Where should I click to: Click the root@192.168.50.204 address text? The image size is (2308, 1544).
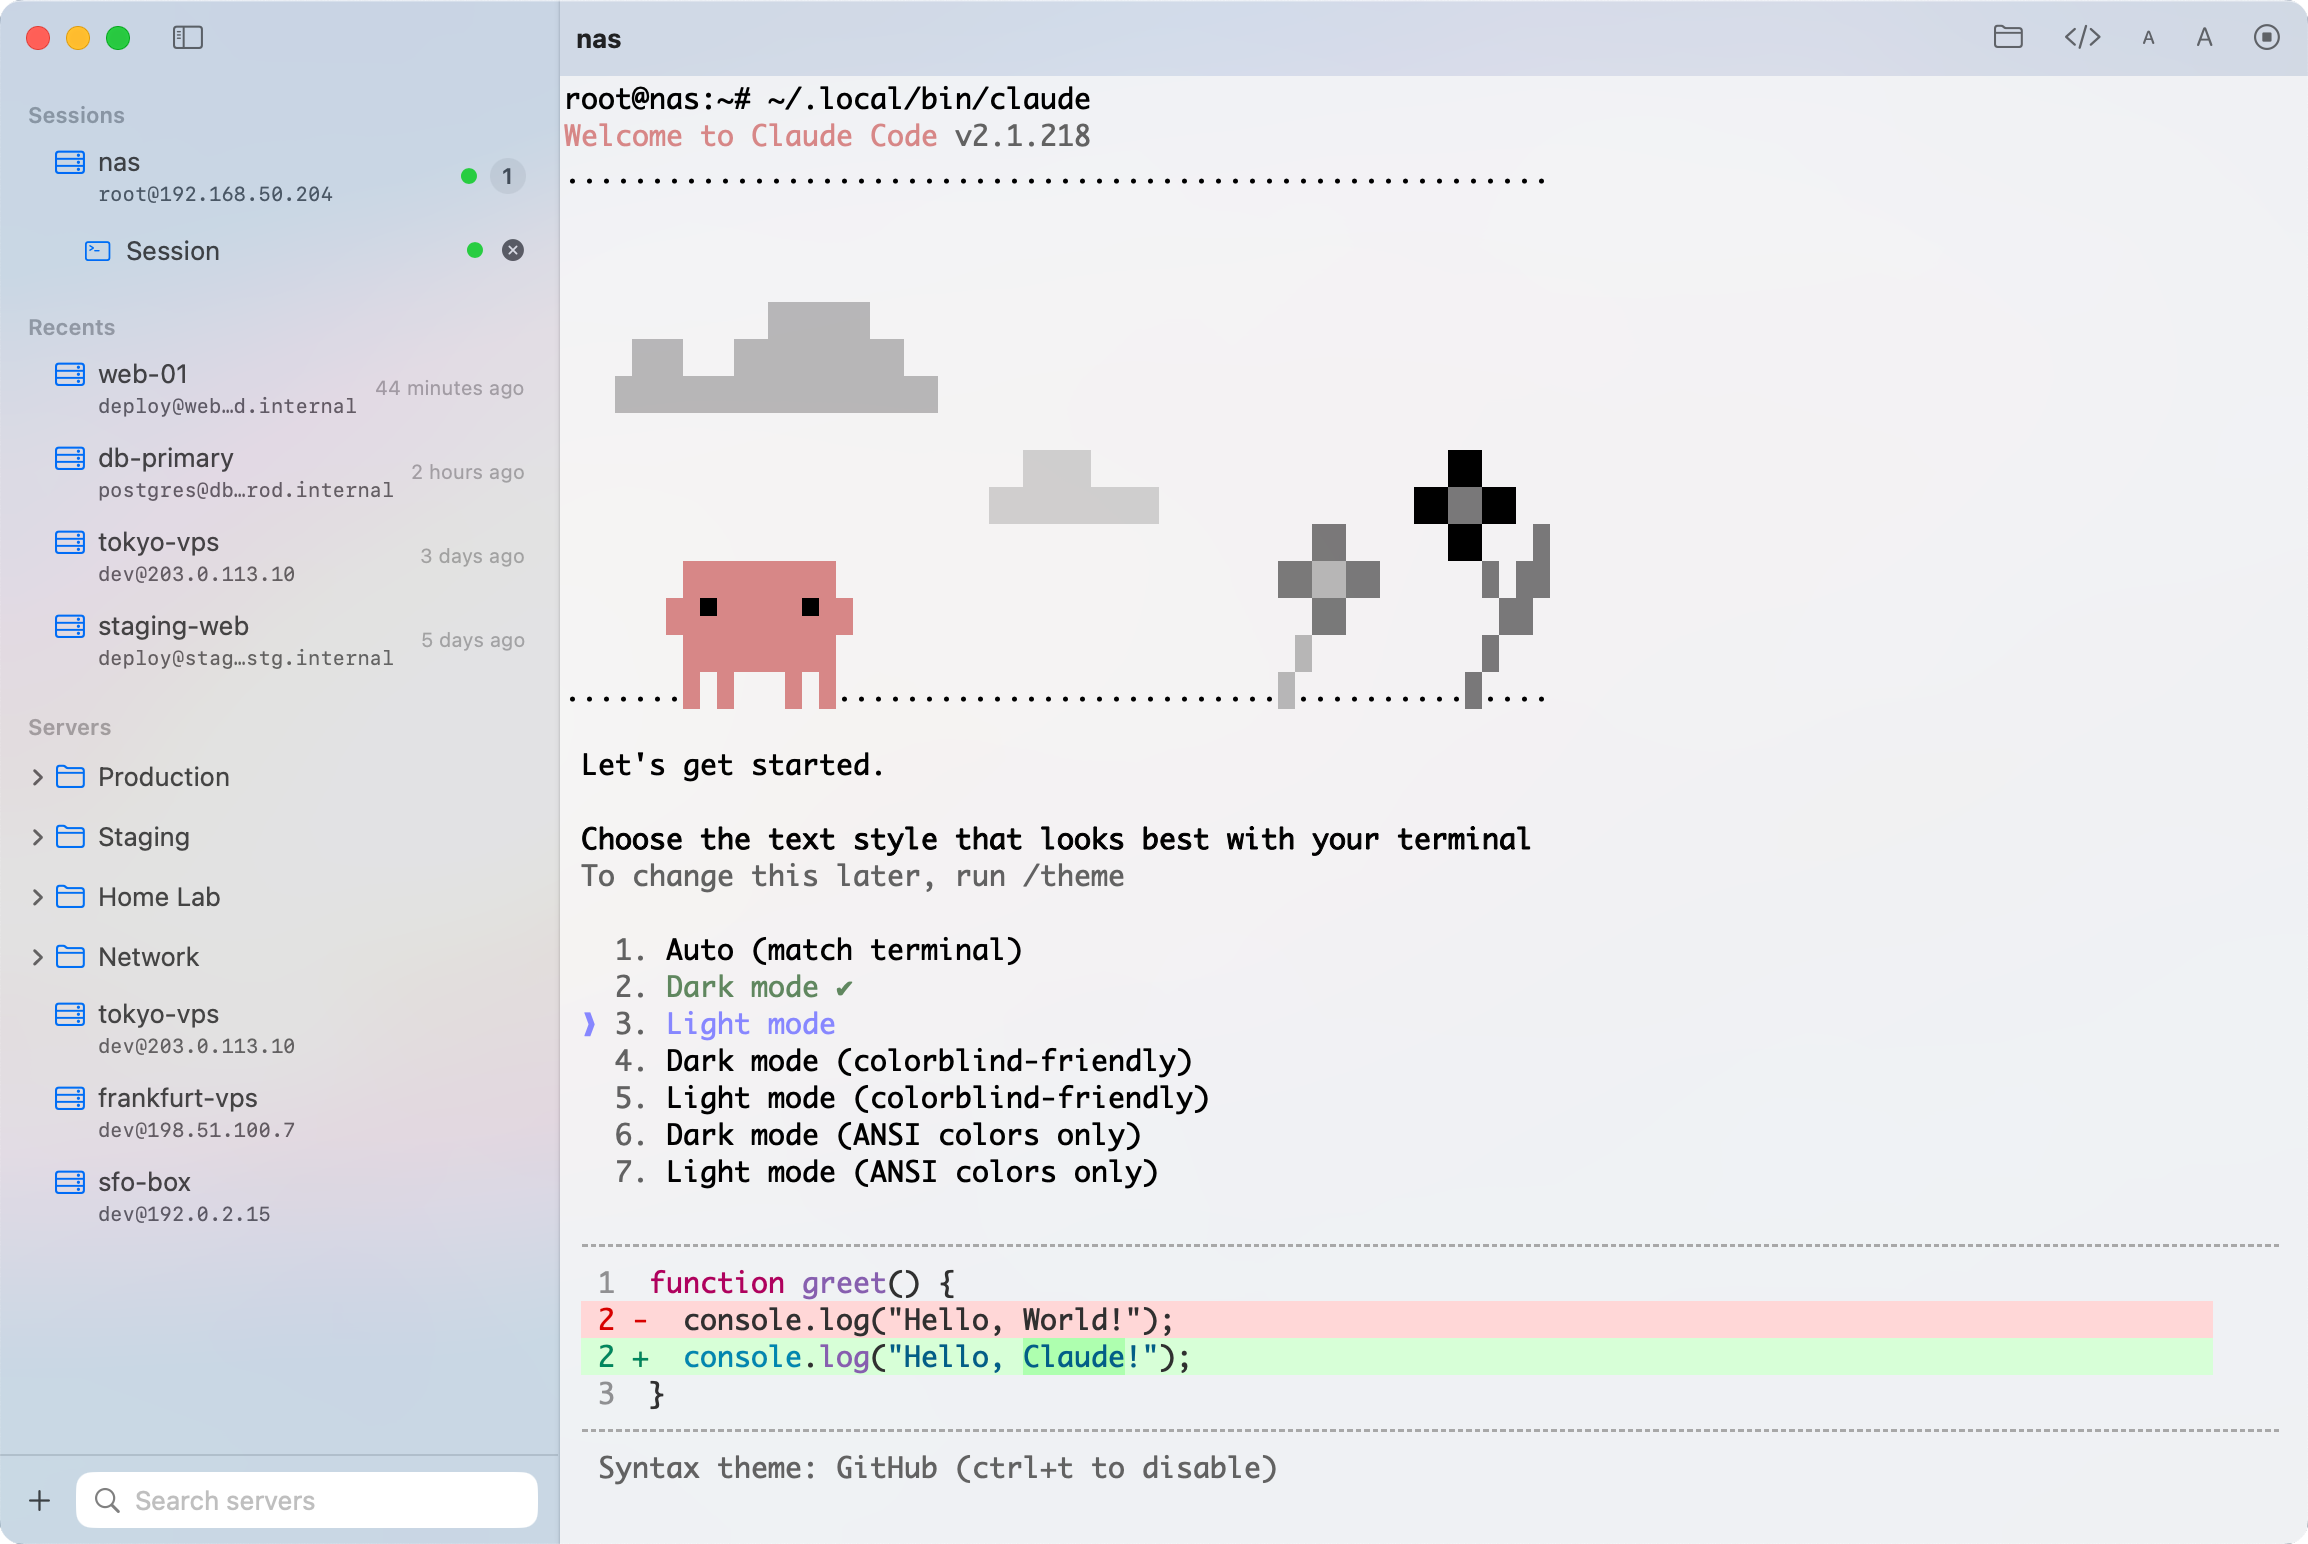(215, 194)
